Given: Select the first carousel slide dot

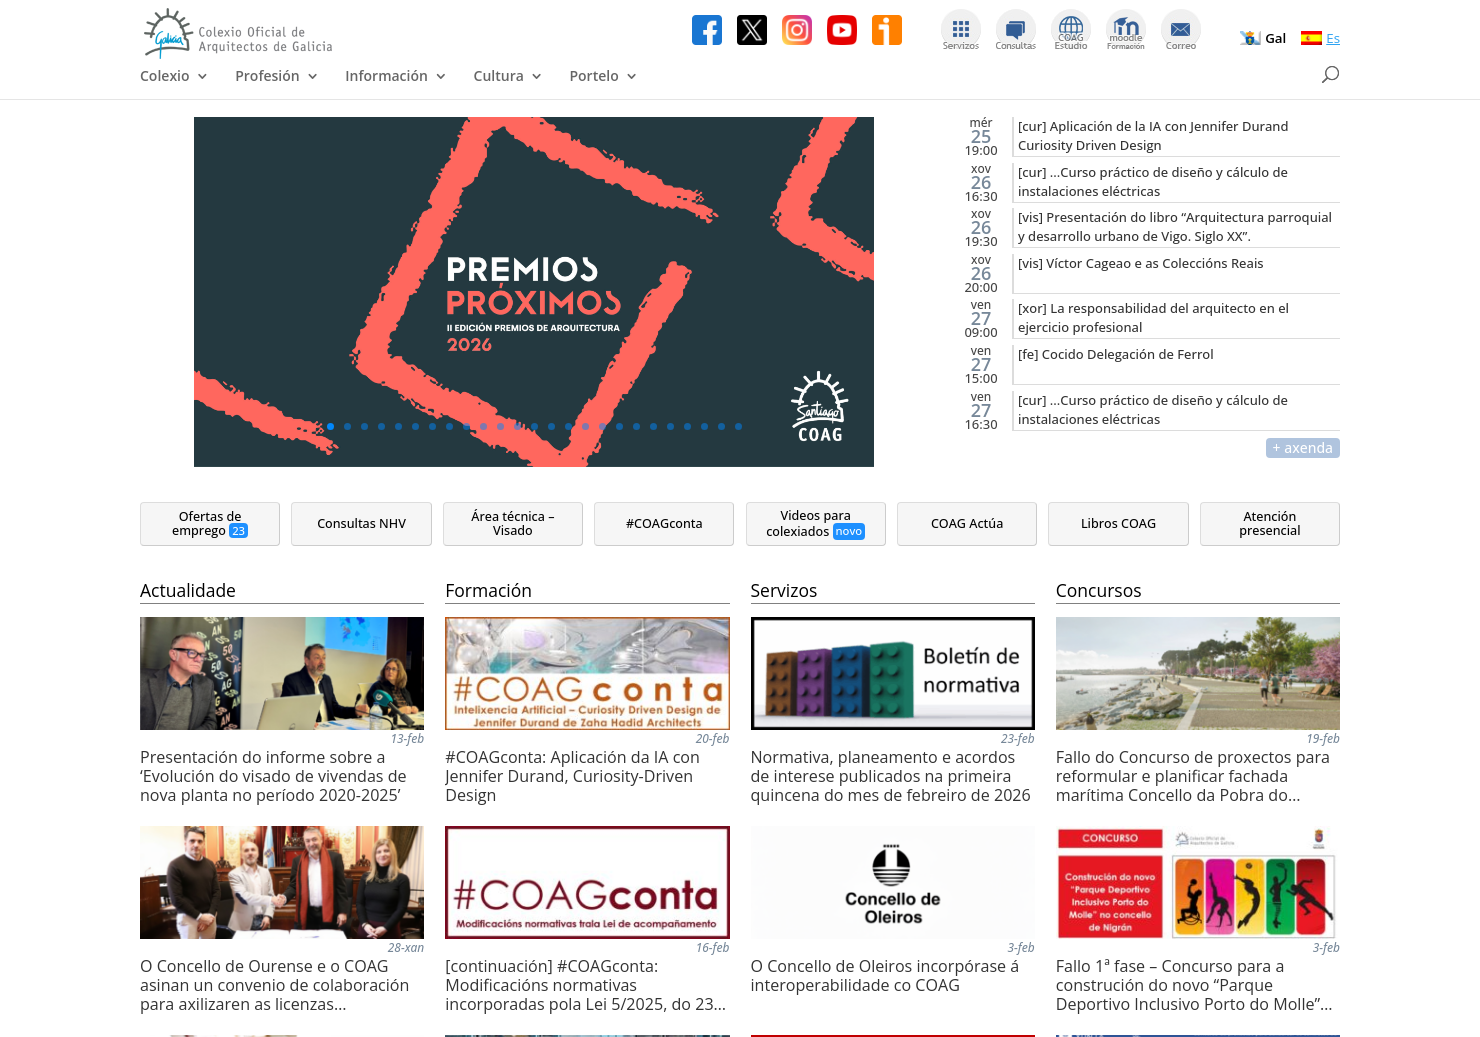Looking at the screenshot, I should (x=330, y=426).
